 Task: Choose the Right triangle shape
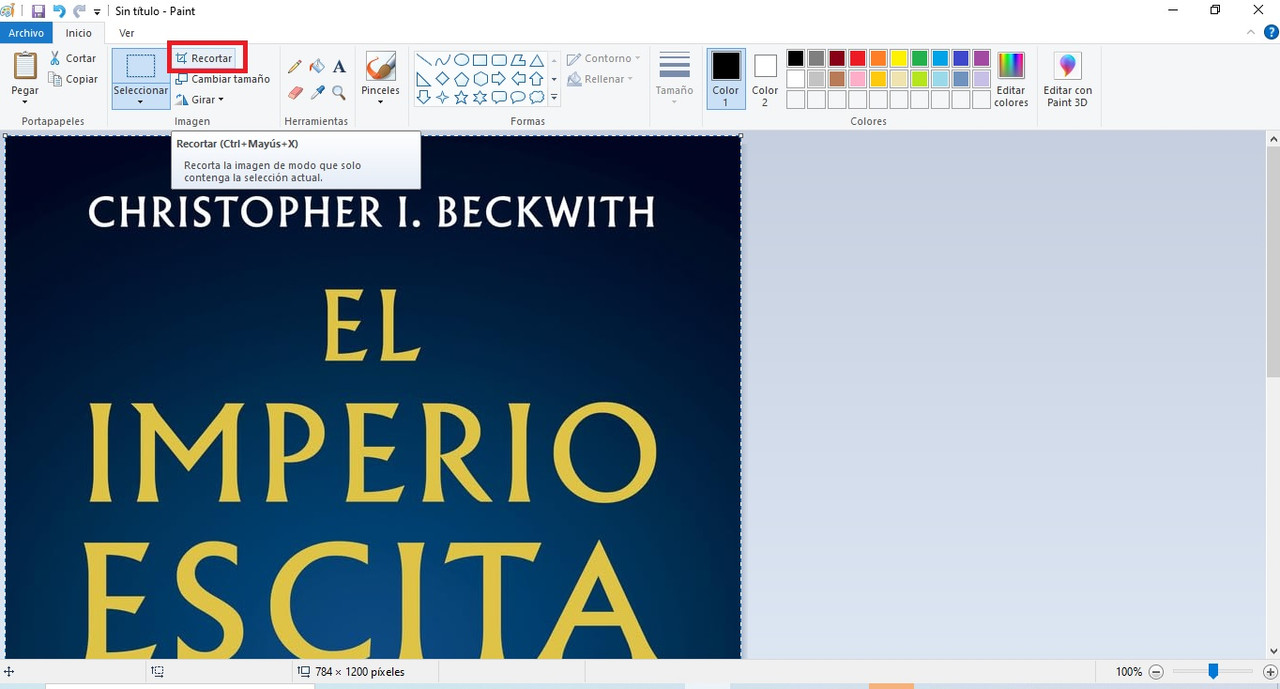(x=423, y=79)
